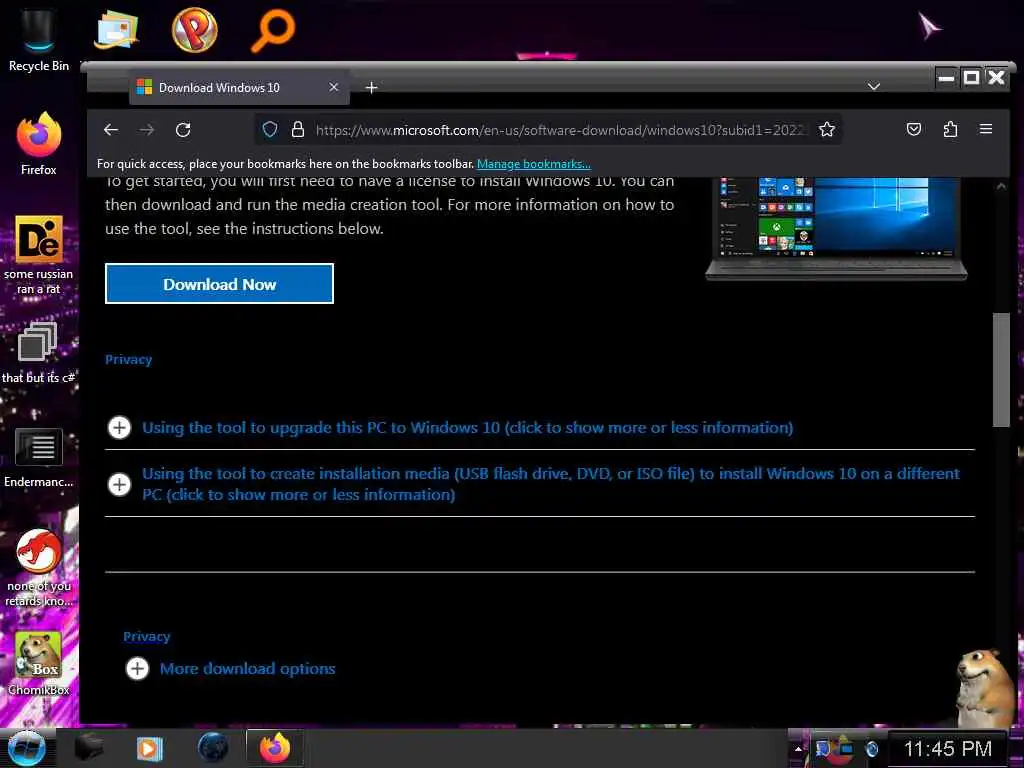Image resolution: width=1024 pixels, height=768 pixels.
Task: Maximize the Firefox window
Action: [971, 78]
